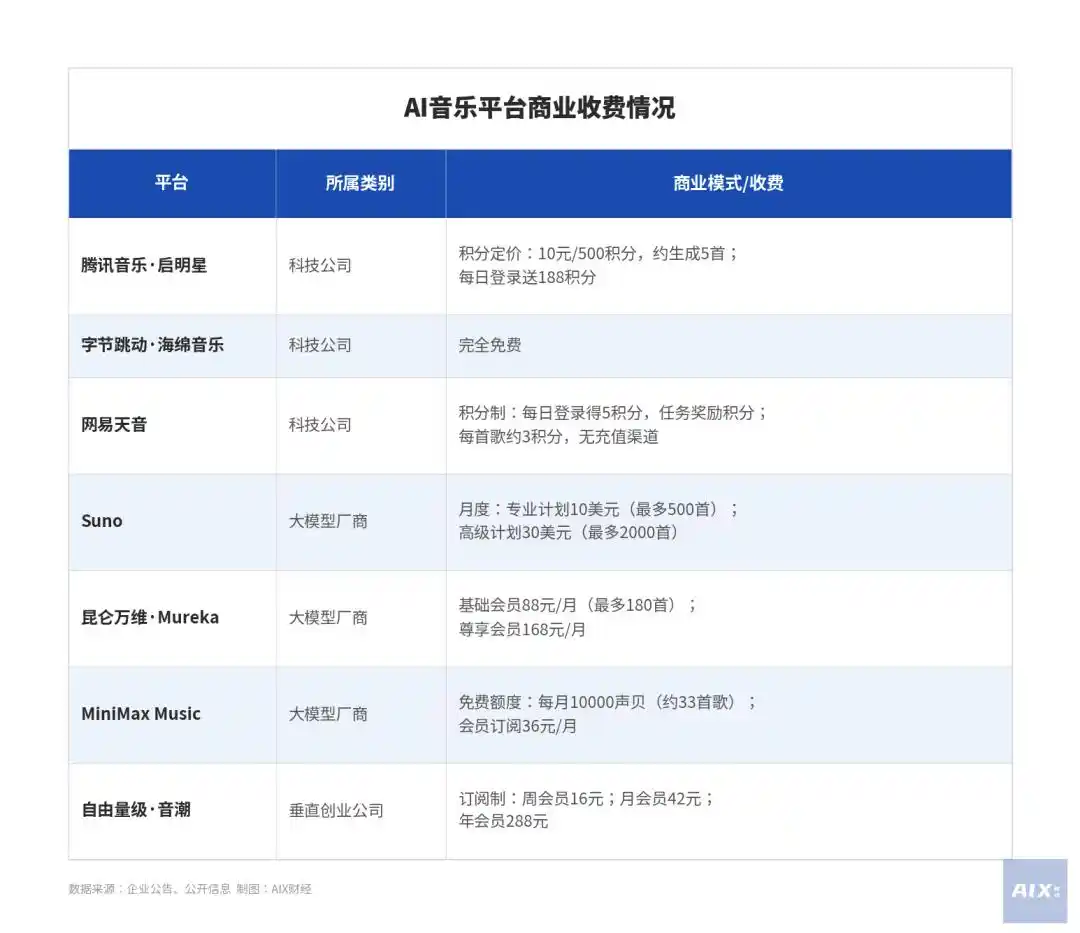The width and height of the screenshot is (1080, 933).
Task: Click 大模型厂商 in the MiniMax Music row
Action: coord(328,713)
